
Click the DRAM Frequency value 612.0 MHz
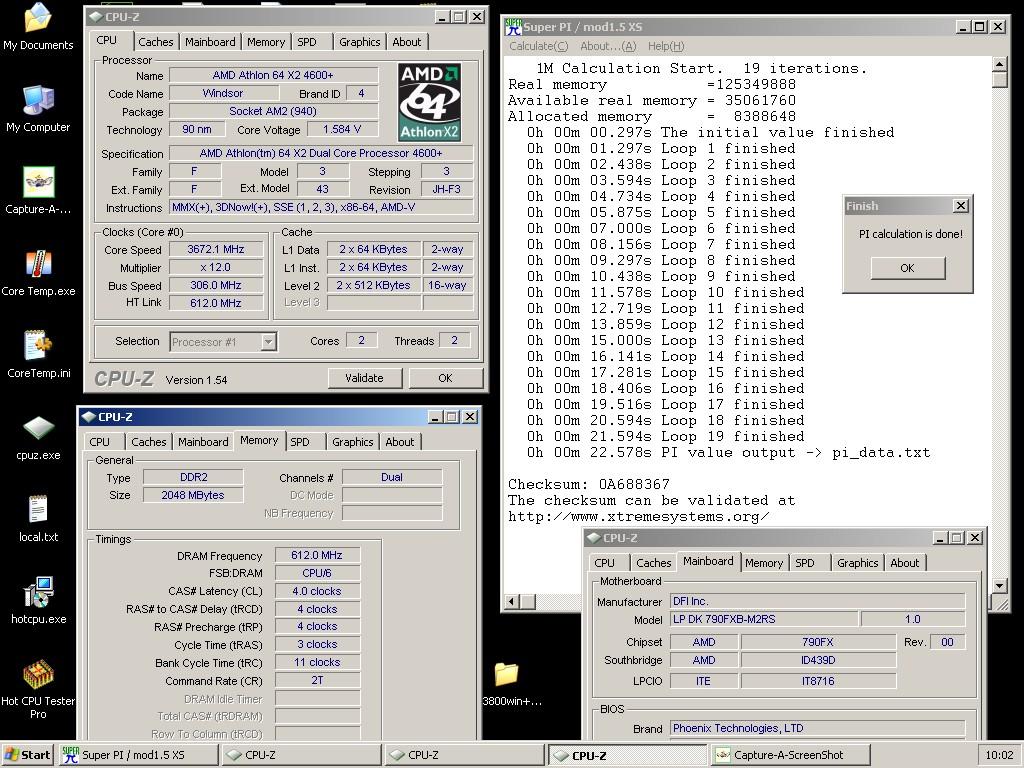[317, 555]
